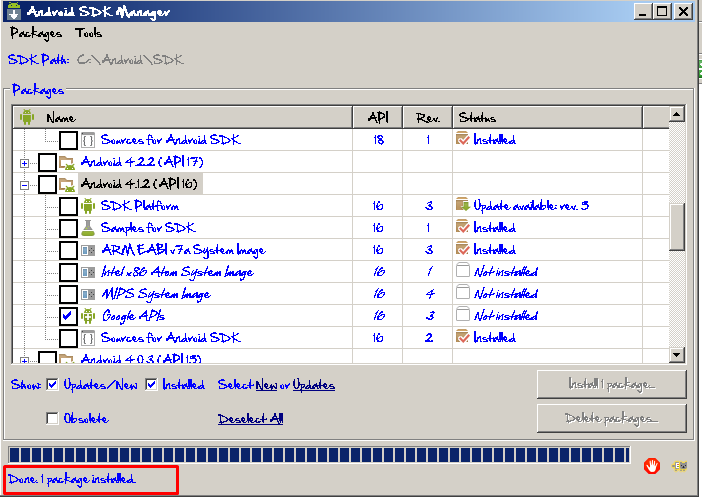Click the installed status icon for ARM EABI image

coord(462,248)
